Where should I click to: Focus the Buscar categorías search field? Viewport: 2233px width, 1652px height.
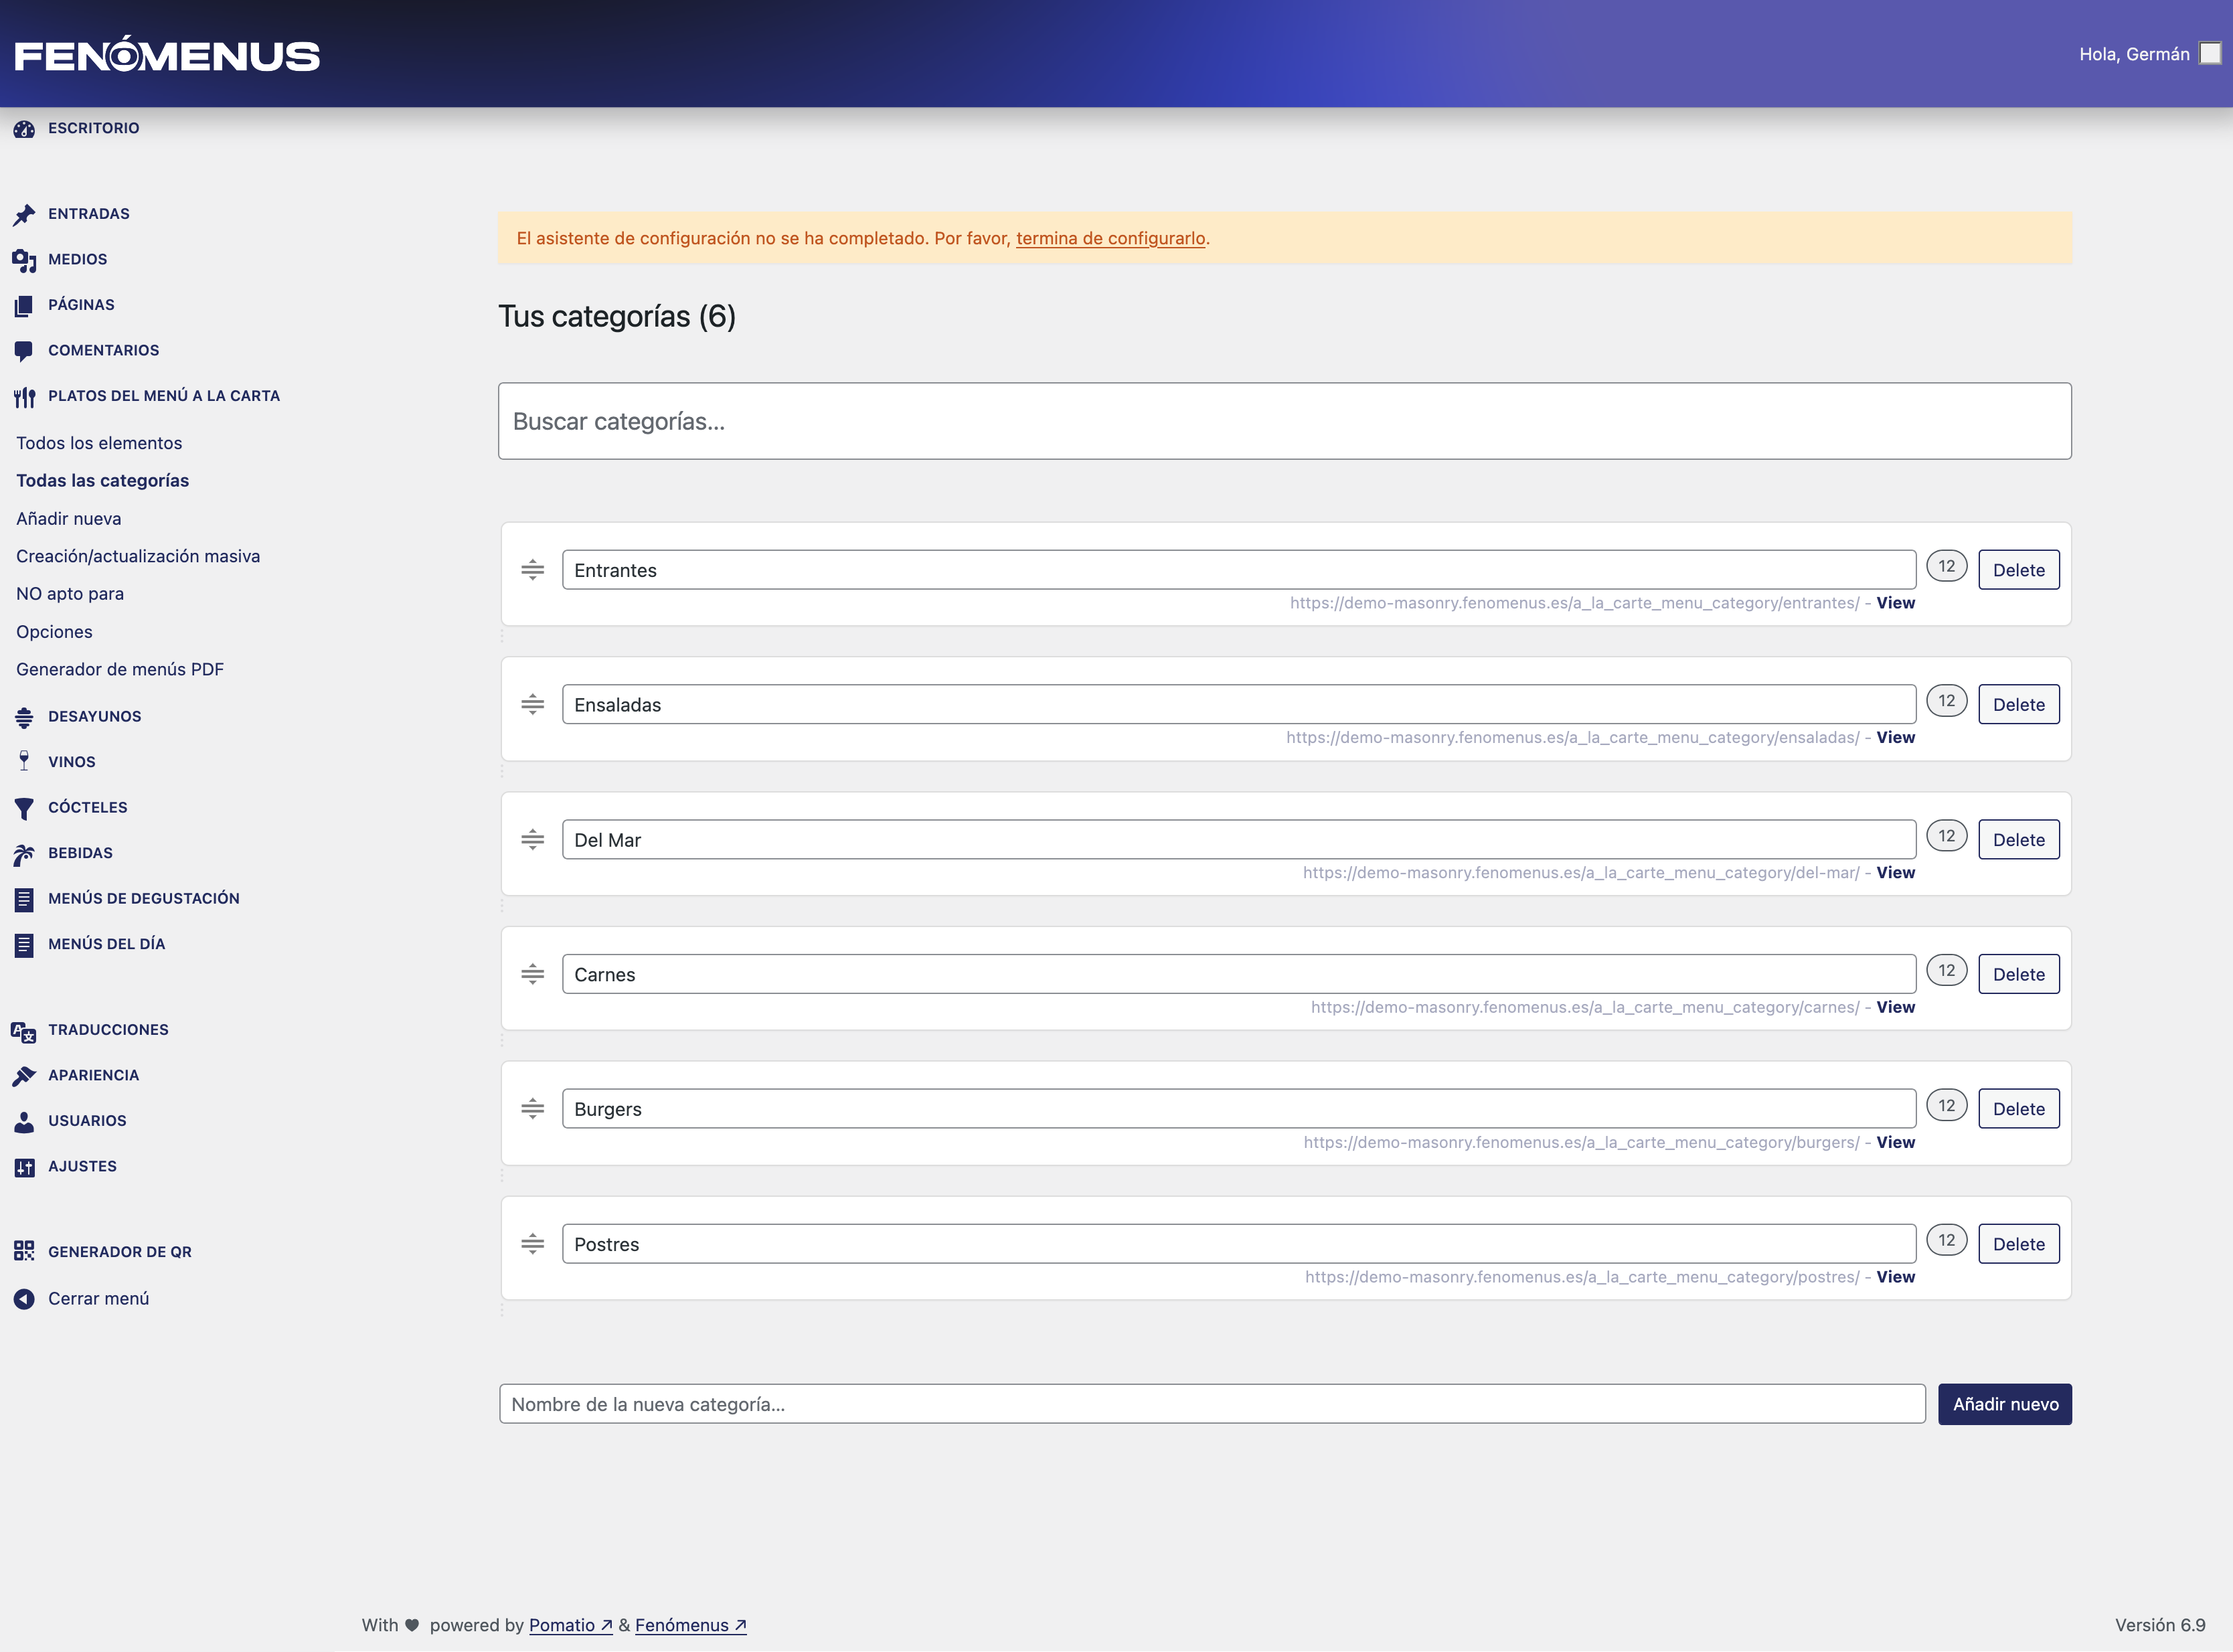click(1284, 421)
